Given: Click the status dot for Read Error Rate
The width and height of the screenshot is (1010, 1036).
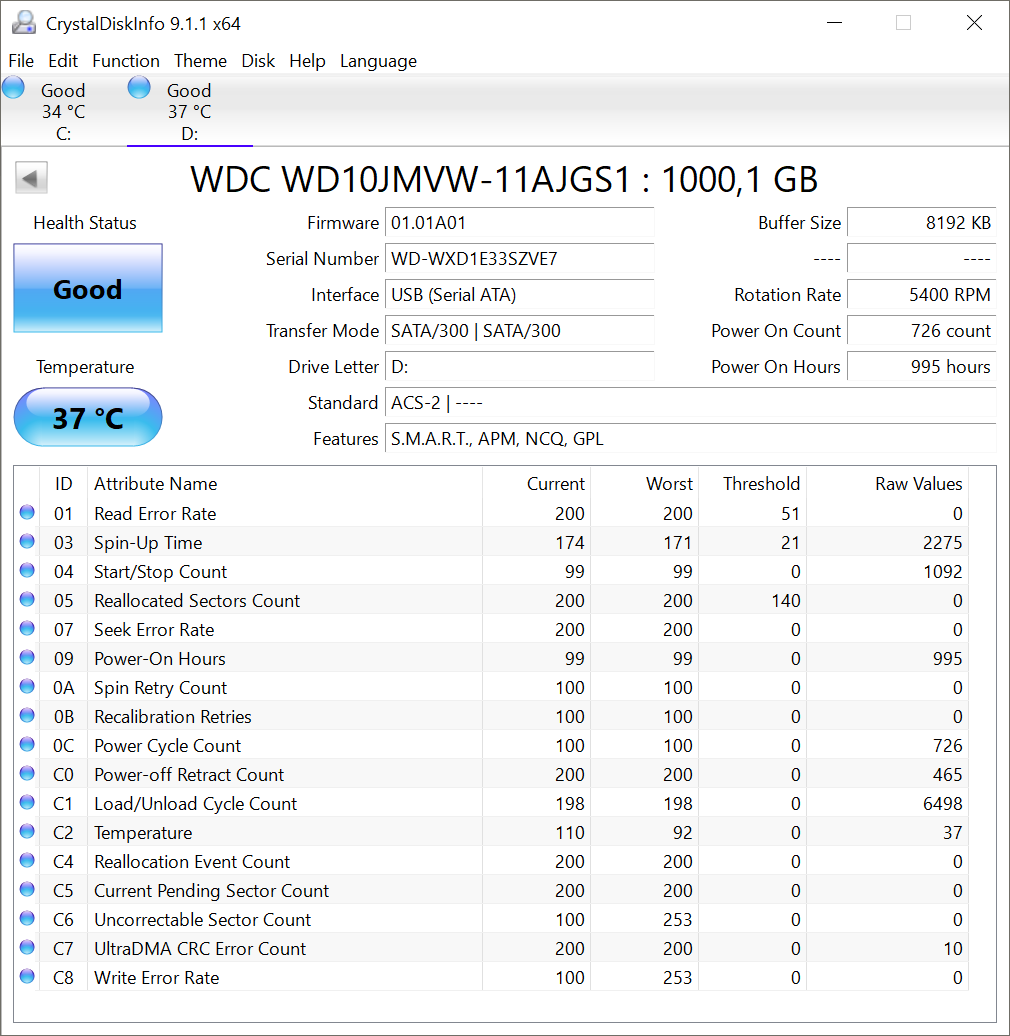Looking at the screenshot, I should 27,512.
